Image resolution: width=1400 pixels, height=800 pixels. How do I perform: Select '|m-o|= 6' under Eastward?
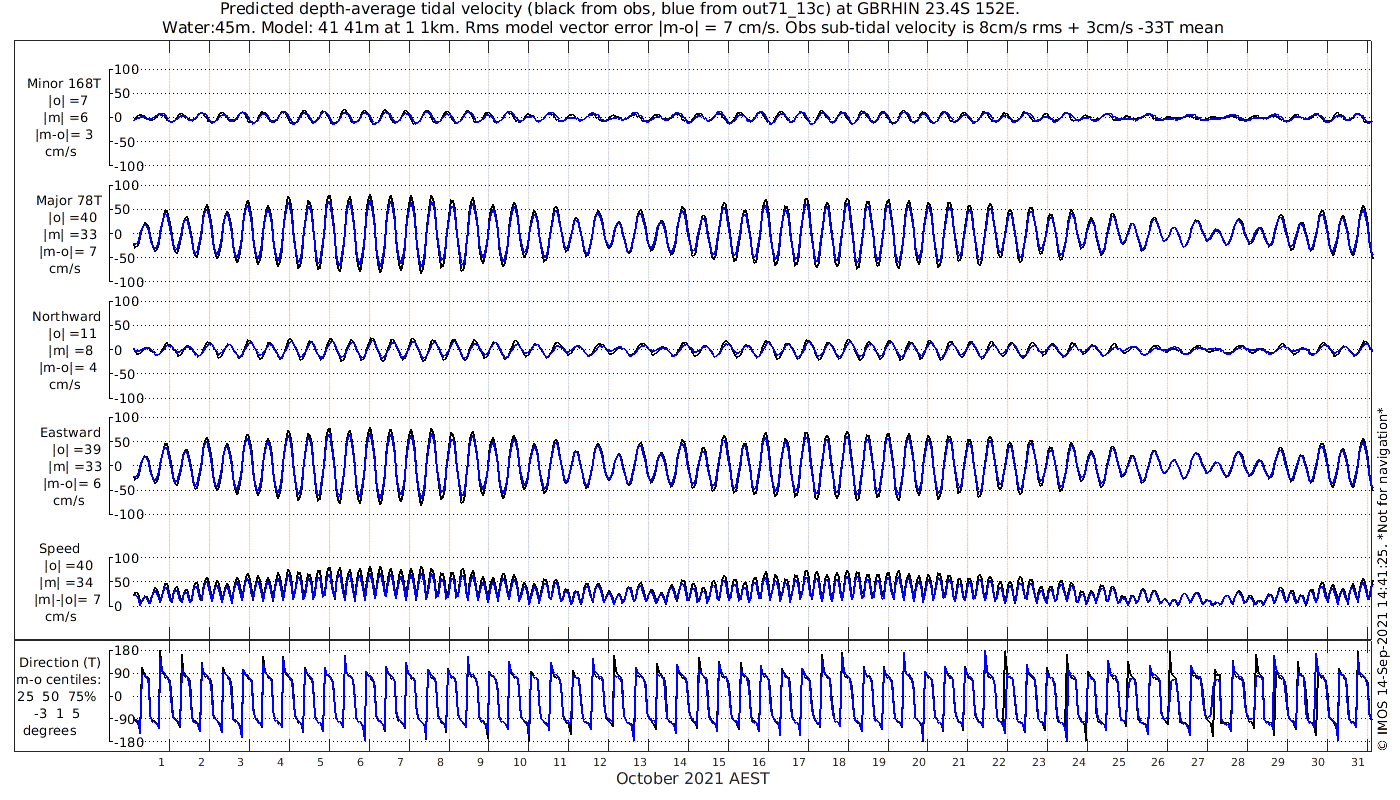pos(70,484)
